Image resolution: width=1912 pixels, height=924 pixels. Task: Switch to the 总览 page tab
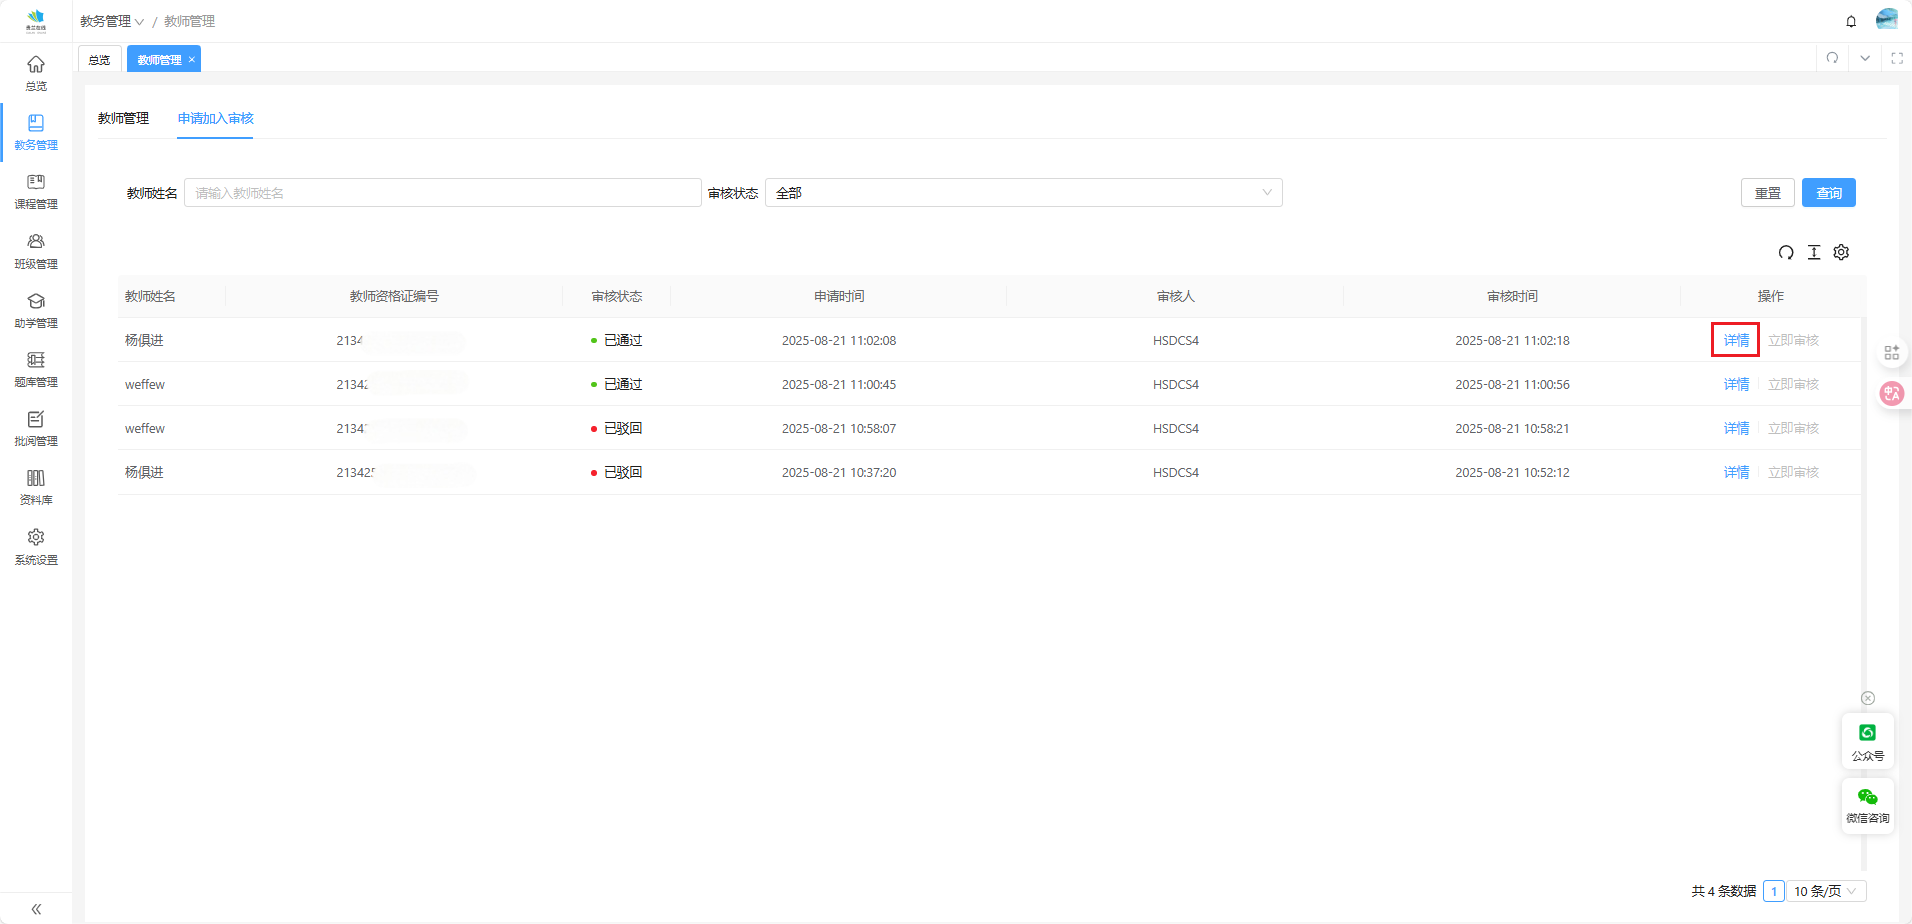coord(99,60)
